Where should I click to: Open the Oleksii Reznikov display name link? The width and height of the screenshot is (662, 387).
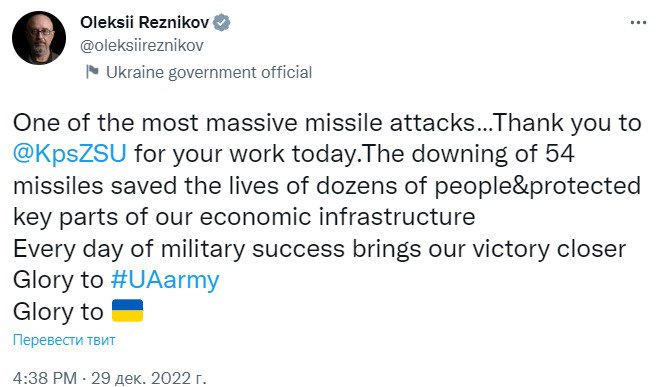(144, 22)
